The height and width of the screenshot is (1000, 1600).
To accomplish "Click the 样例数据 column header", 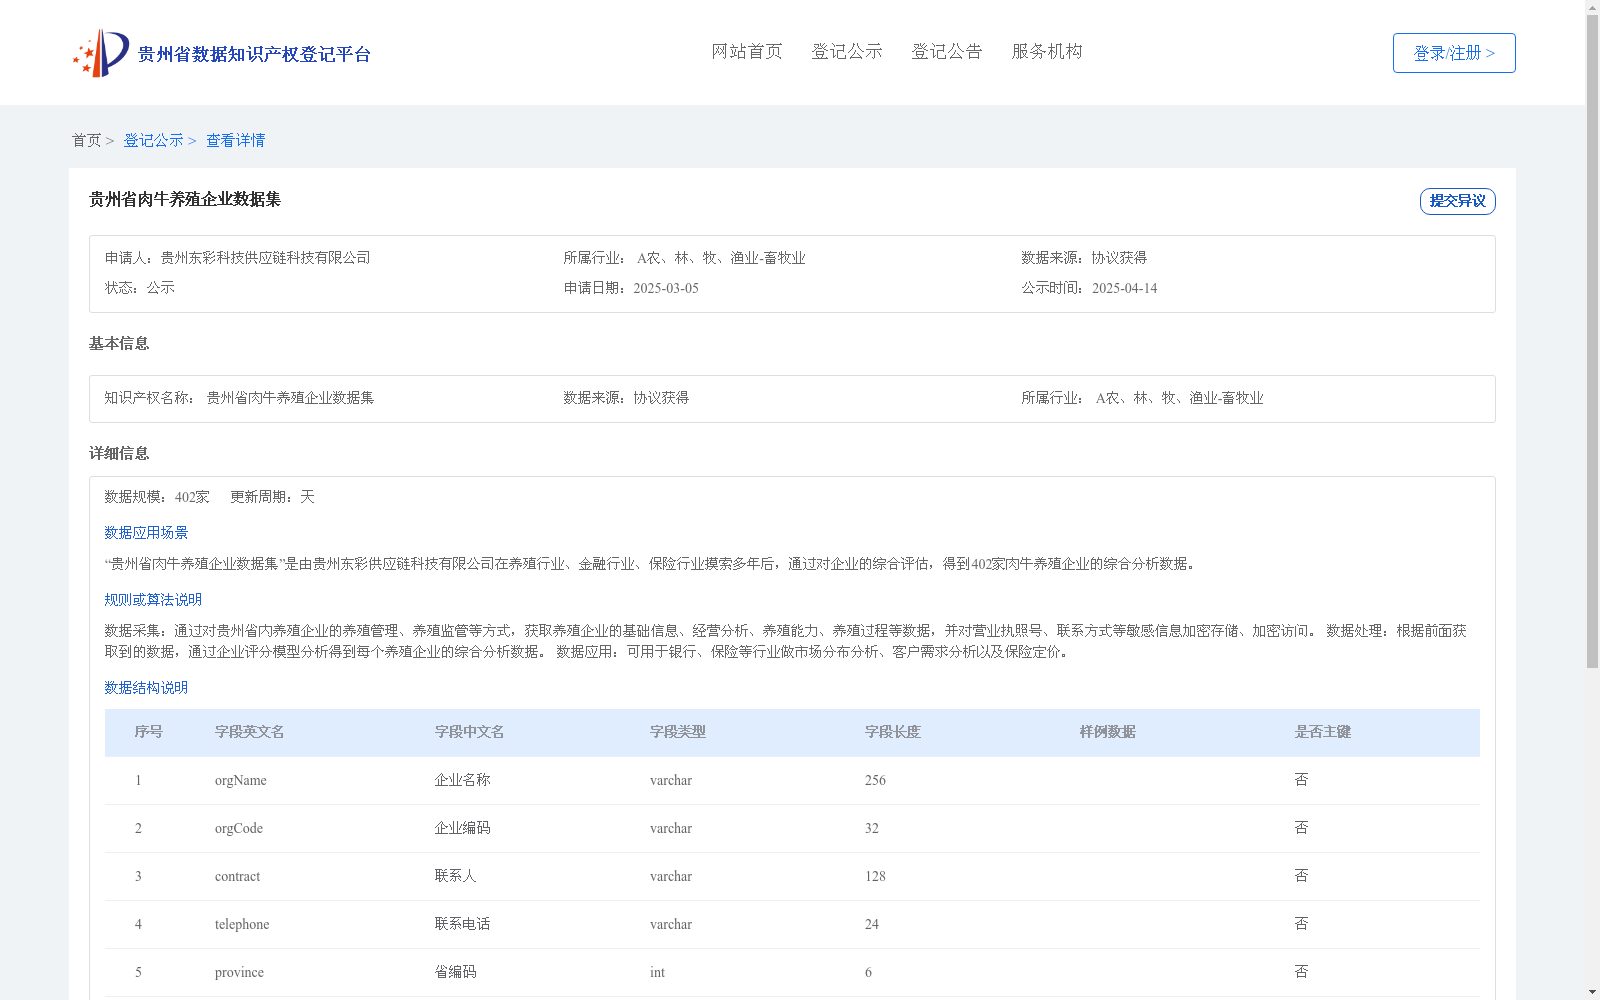I will click(x=1108, y=732).
